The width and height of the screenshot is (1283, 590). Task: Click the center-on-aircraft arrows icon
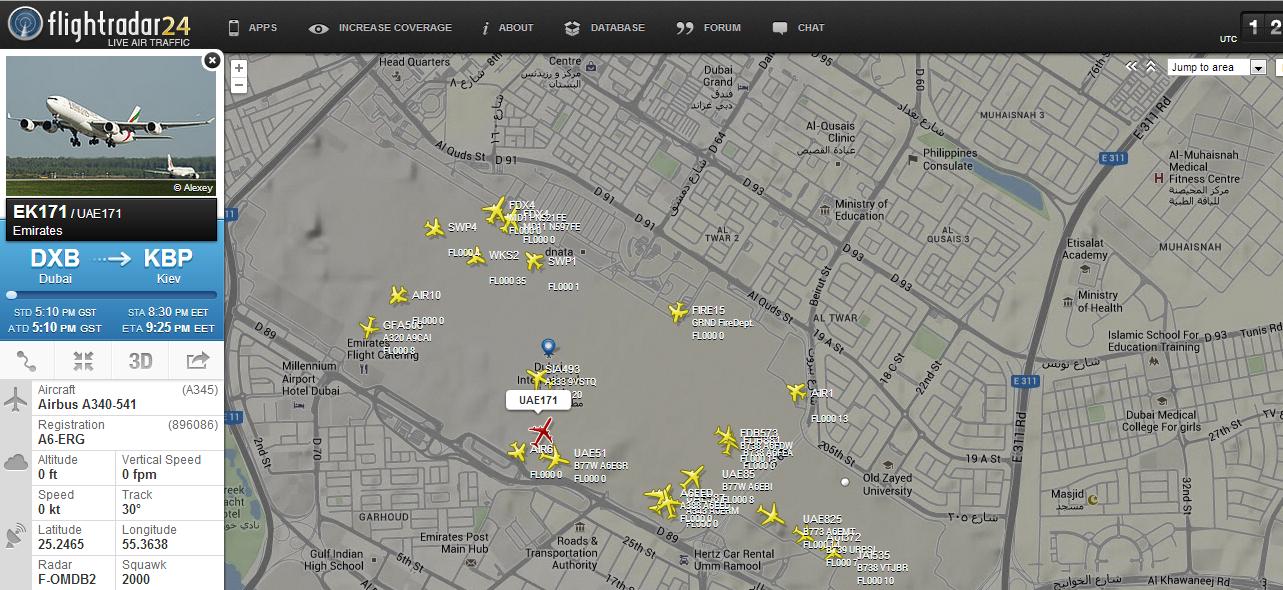pyautogui.click(x=84, y=362)
